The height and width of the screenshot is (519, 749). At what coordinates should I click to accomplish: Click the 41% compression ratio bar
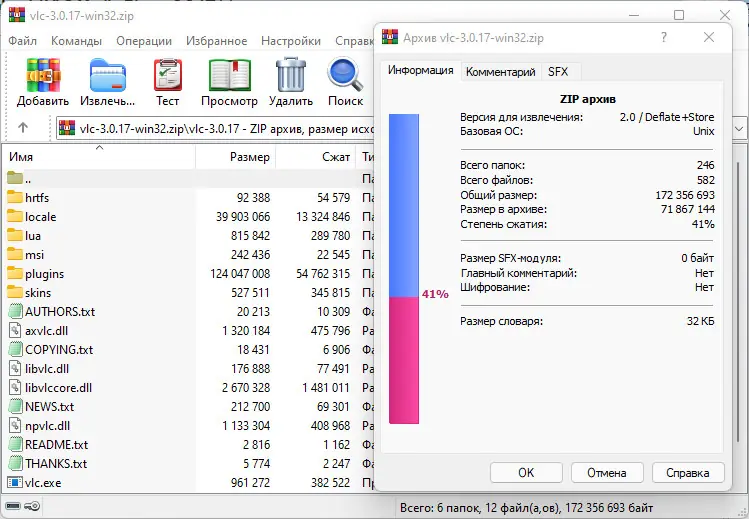tap(404, 268)
